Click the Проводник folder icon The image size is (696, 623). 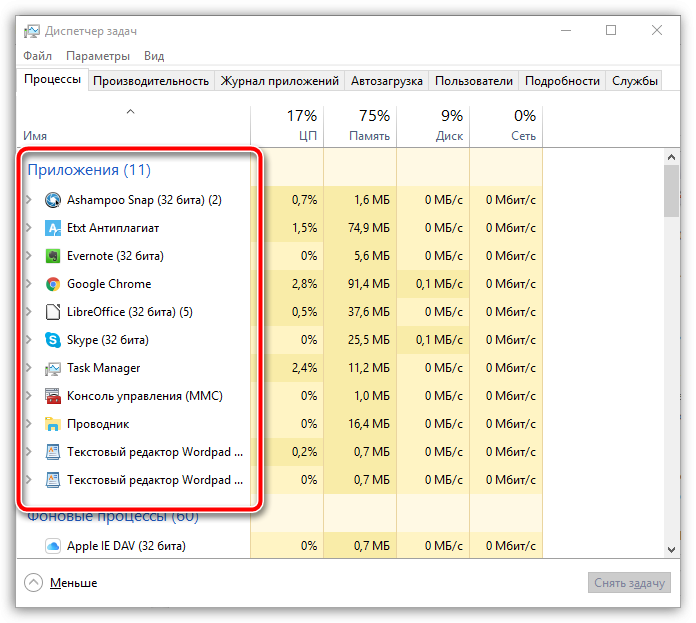(53, 424)
